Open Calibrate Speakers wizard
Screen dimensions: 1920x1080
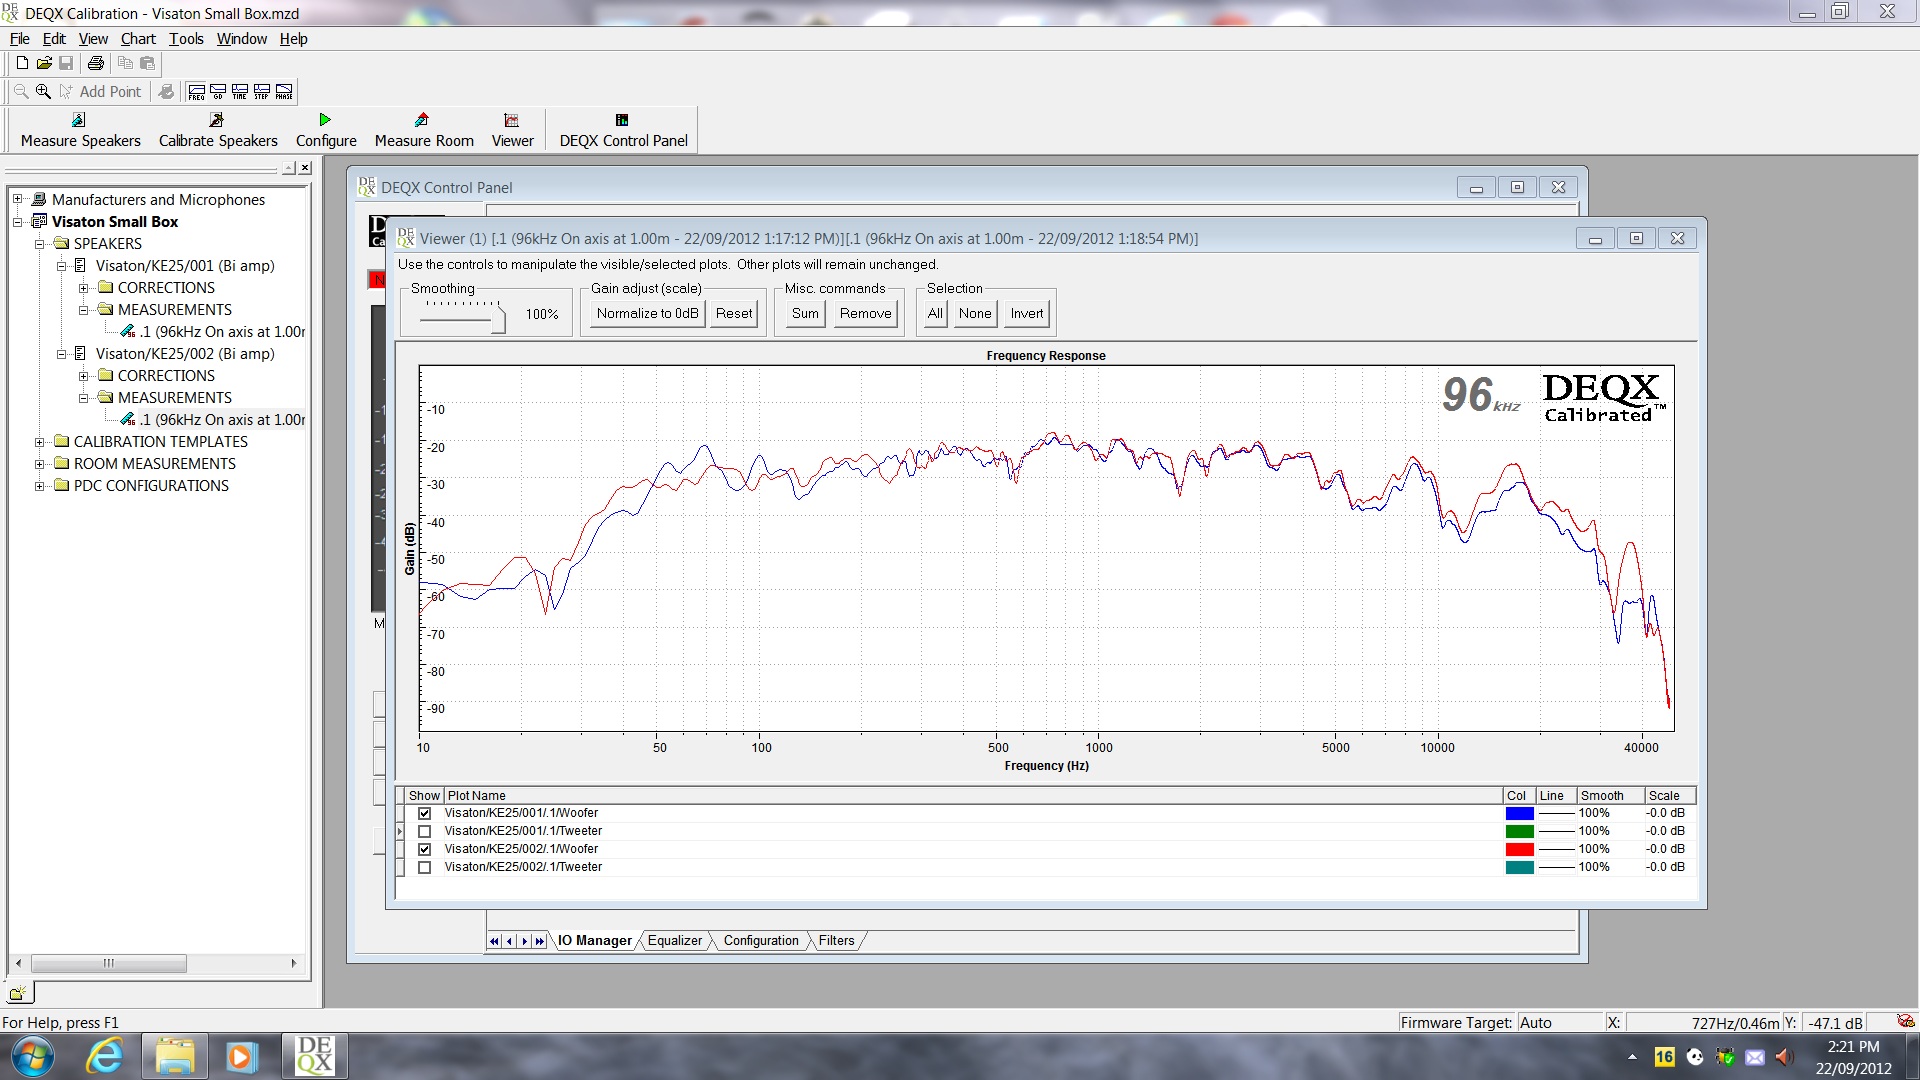[x=218, y=131]
